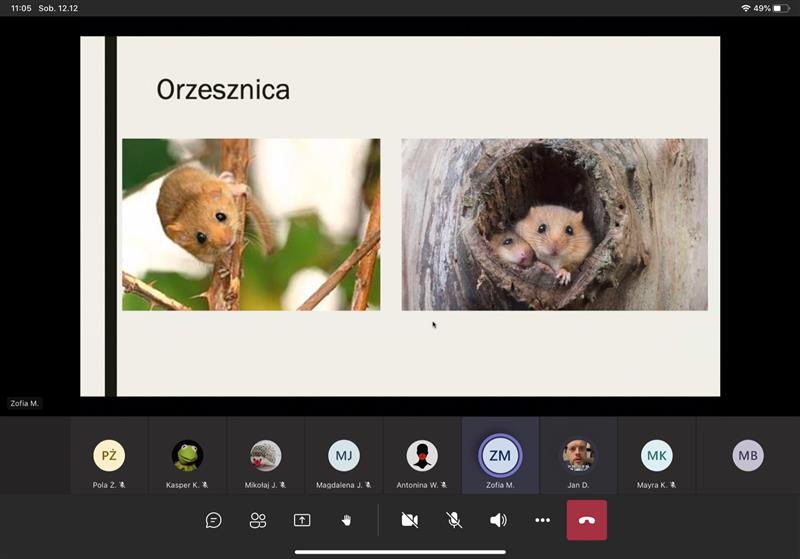Tap Zofia M. presenter avatar

[500, 456]
